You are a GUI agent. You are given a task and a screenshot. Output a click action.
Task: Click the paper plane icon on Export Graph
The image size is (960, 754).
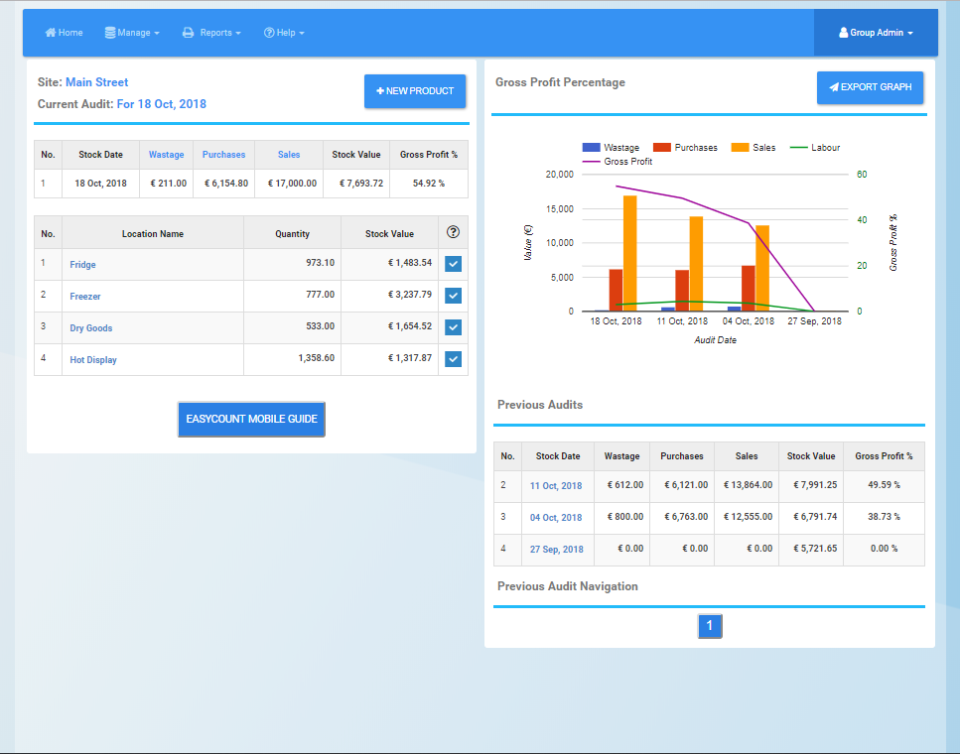(x=834, y=87)
